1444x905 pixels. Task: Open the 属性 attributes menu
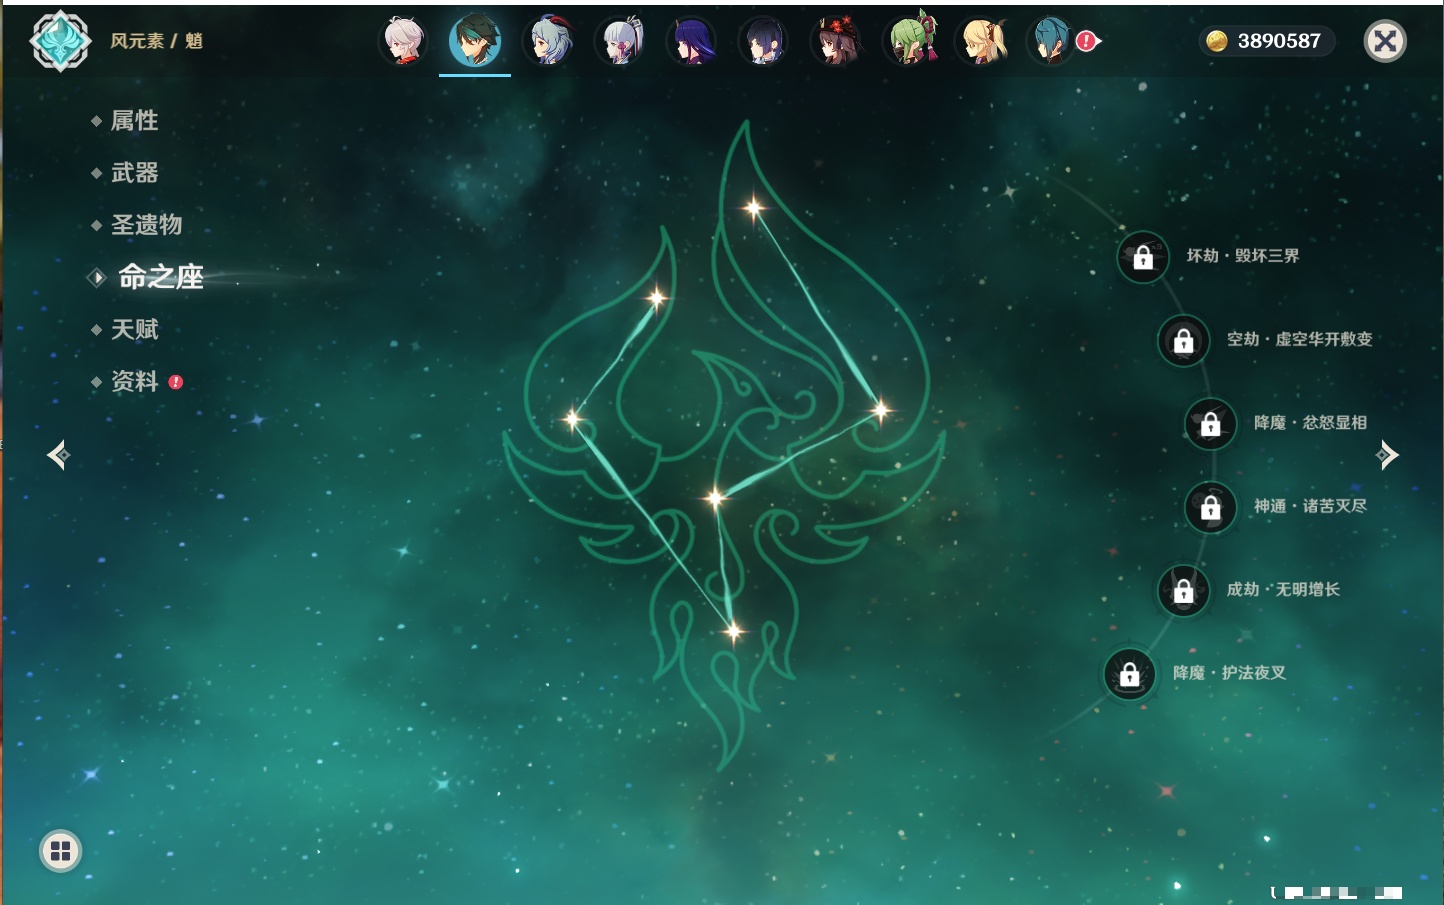134,121
